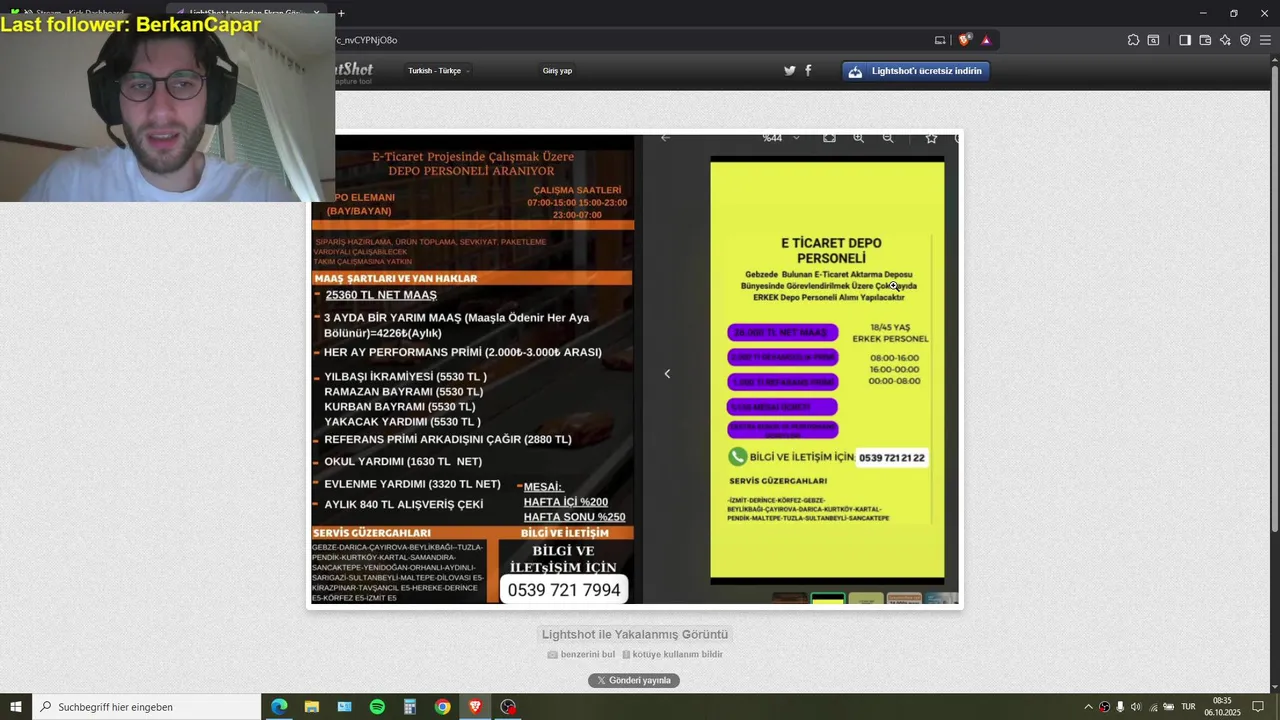The image size is (1280, 720).
Task: Click 'Lightshot'ı ücretsiz indirin' download button
Action: pos(916,71)
